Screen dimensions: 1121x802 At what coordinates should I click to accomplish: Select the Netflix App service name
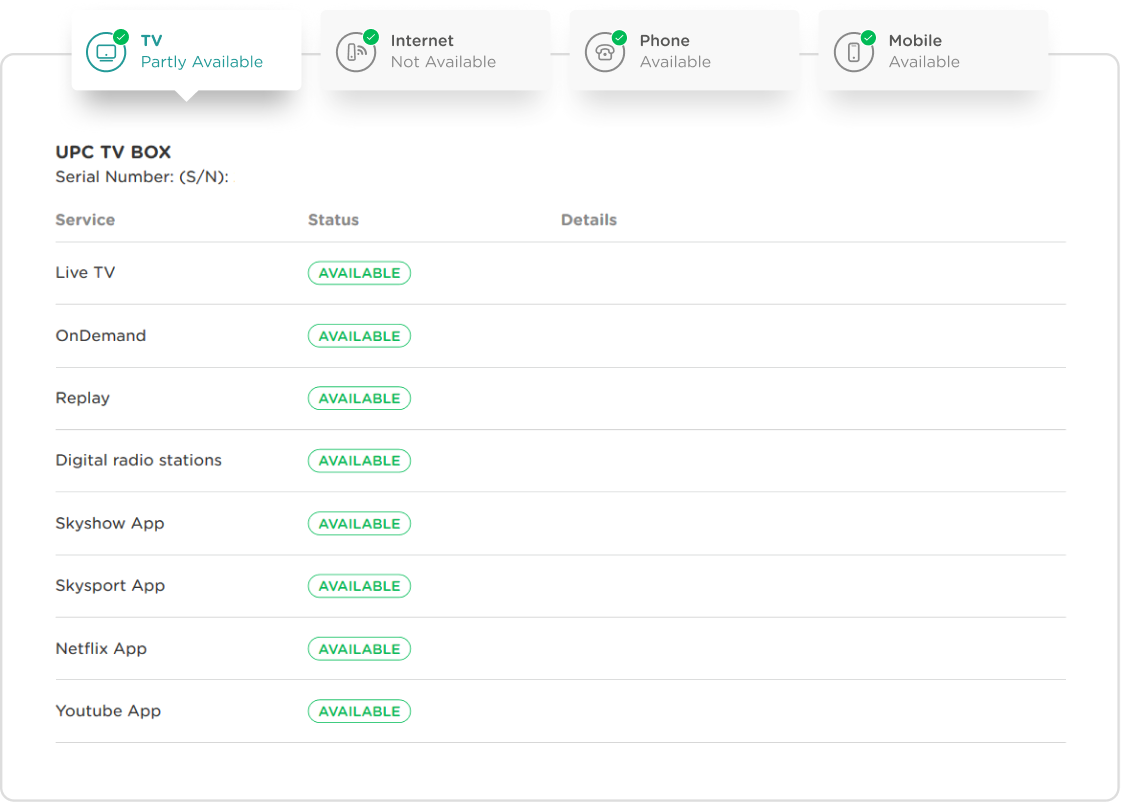pos(101,649)
